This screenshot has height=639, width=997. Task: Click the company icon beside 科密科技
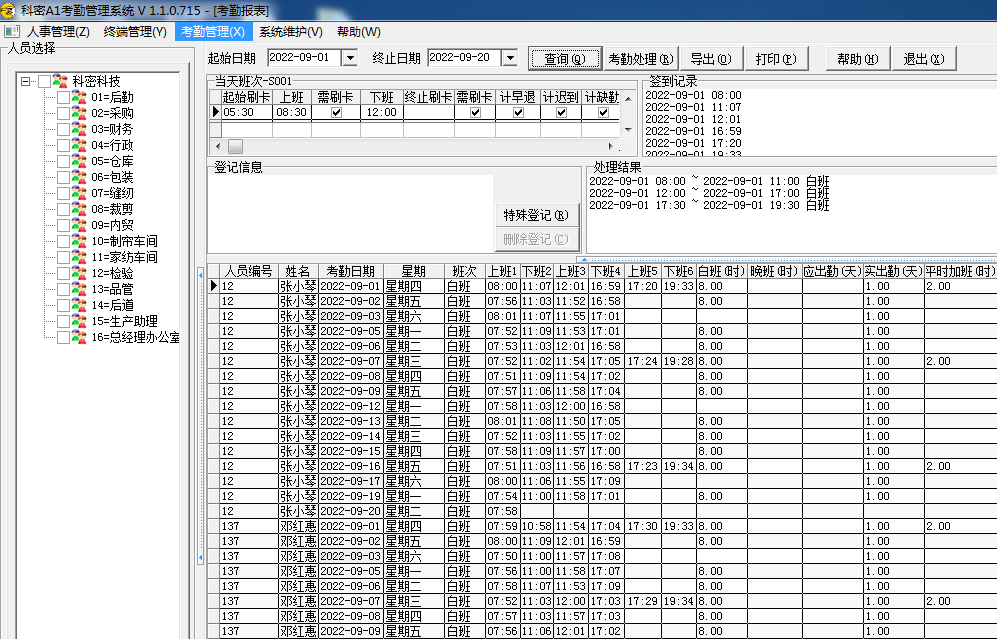(60, 81)
